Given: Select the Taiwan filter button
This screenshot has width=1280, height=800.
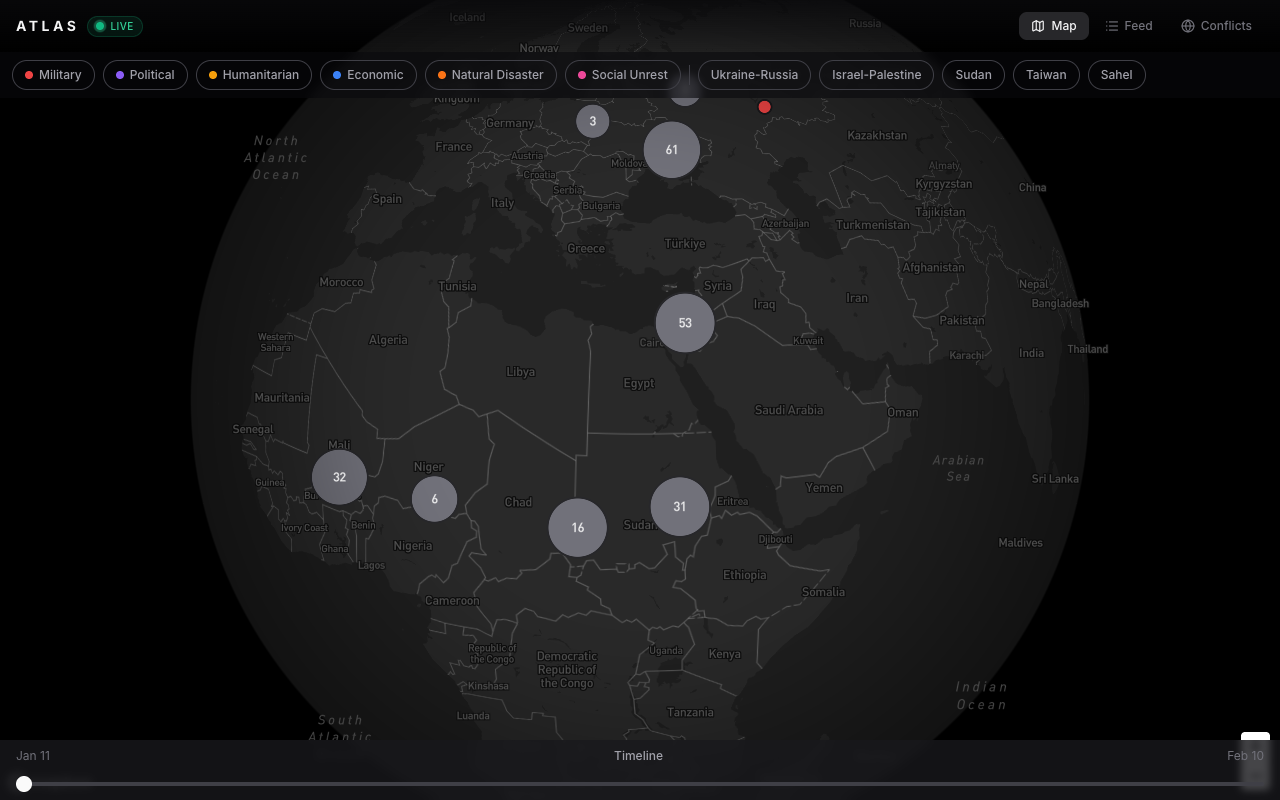Looking at the screenshot, I should [x=1046, y=74].
